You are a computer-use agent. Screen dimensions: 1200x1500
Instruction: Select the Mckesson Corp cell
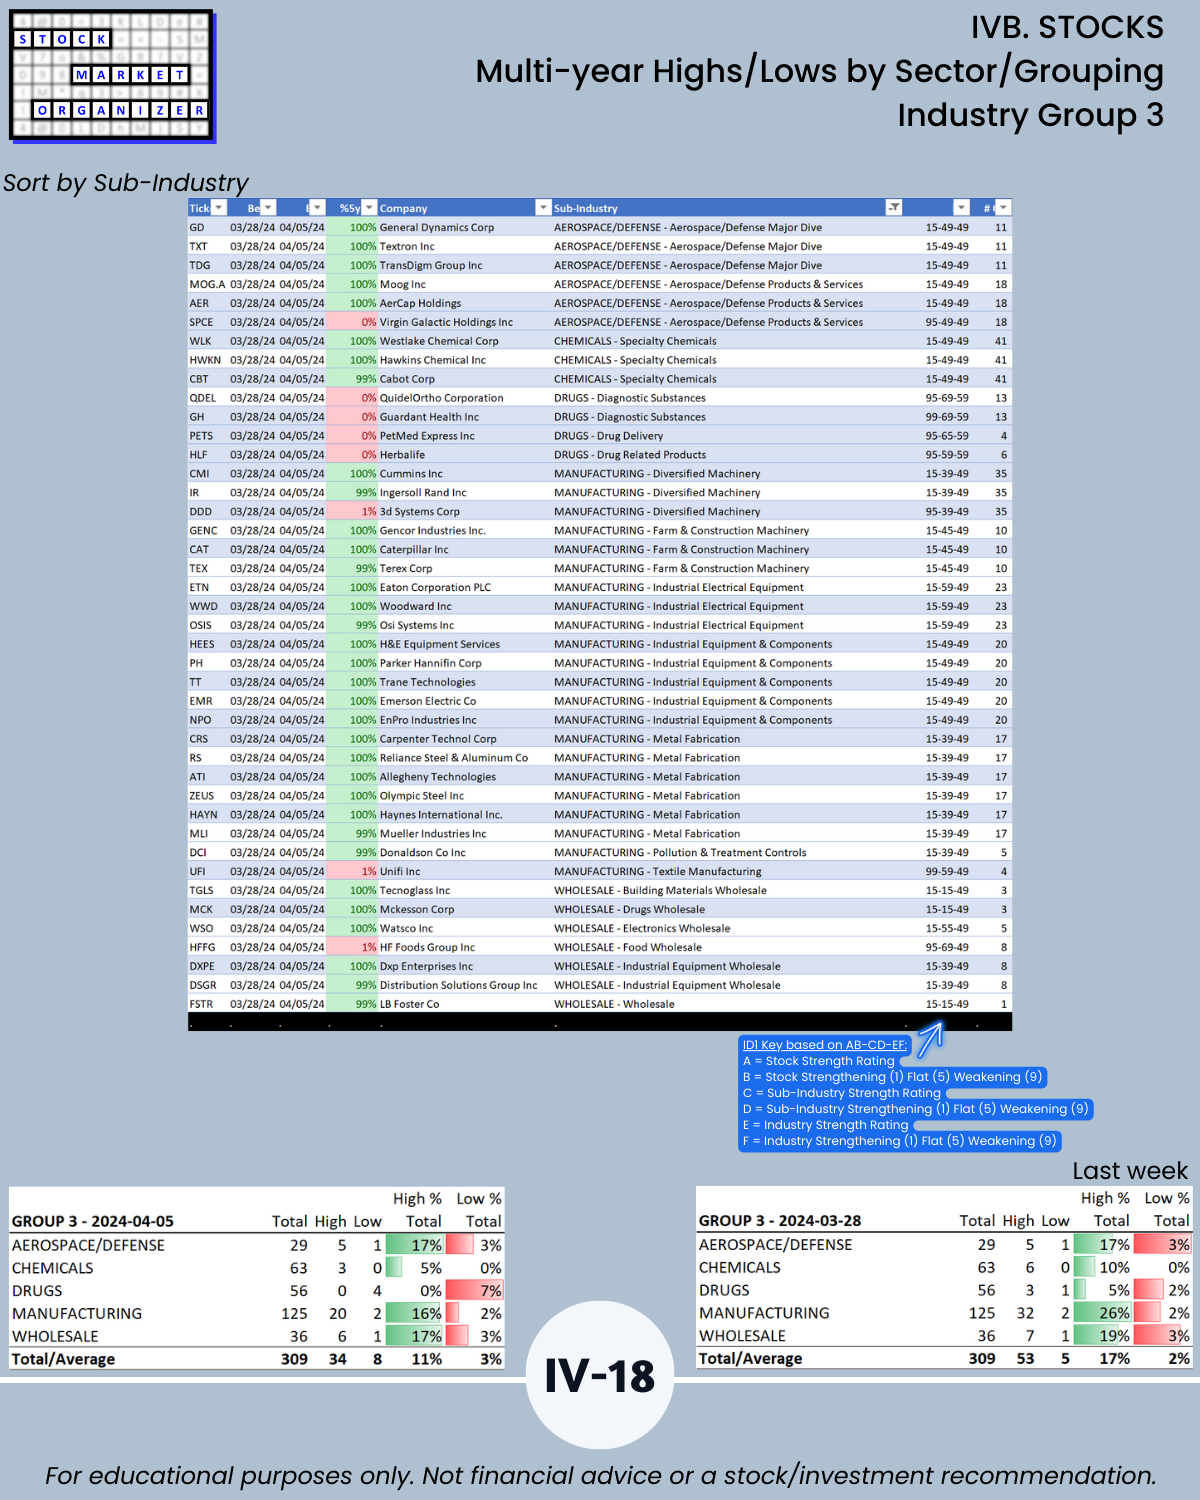(417, 910)
